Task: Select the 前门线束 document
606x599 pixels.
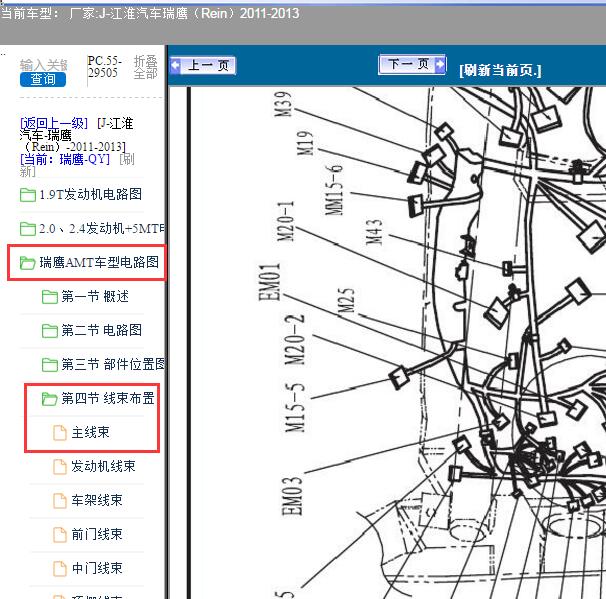Action: point(97,534)
